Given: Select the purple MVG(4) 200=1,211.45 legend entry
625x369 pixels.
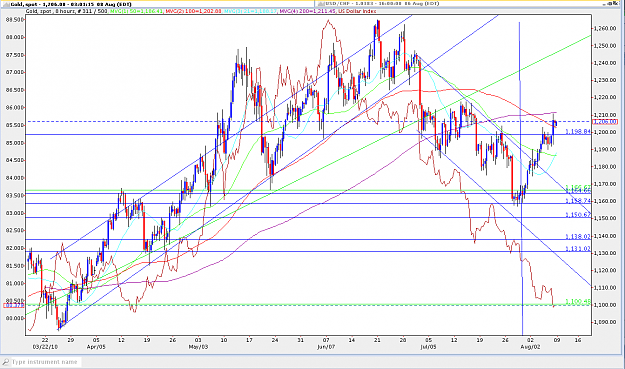Looking at the screenshot, I should click(x=308, y=11).
